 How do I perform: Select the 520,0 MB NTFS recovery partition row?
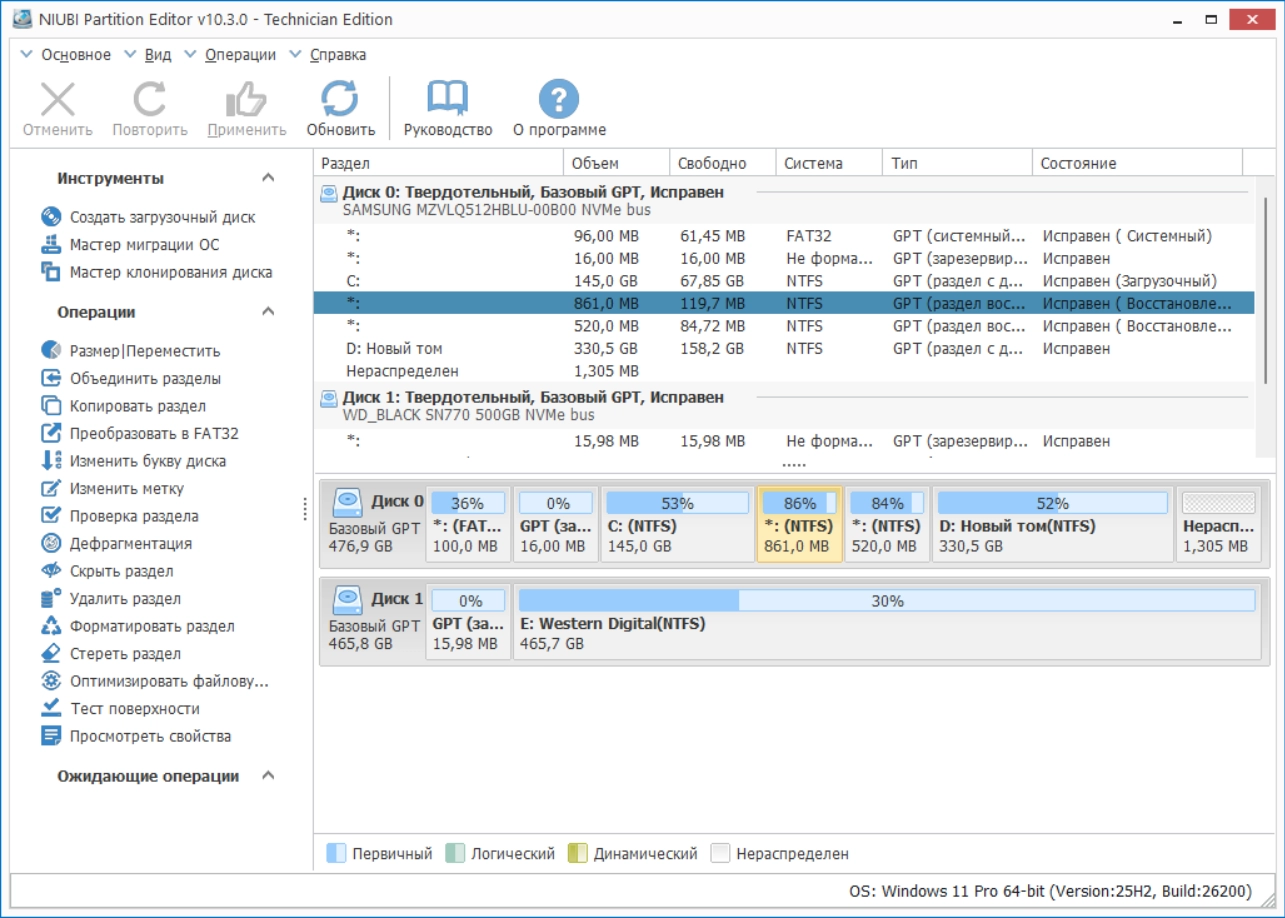(784, 326)
